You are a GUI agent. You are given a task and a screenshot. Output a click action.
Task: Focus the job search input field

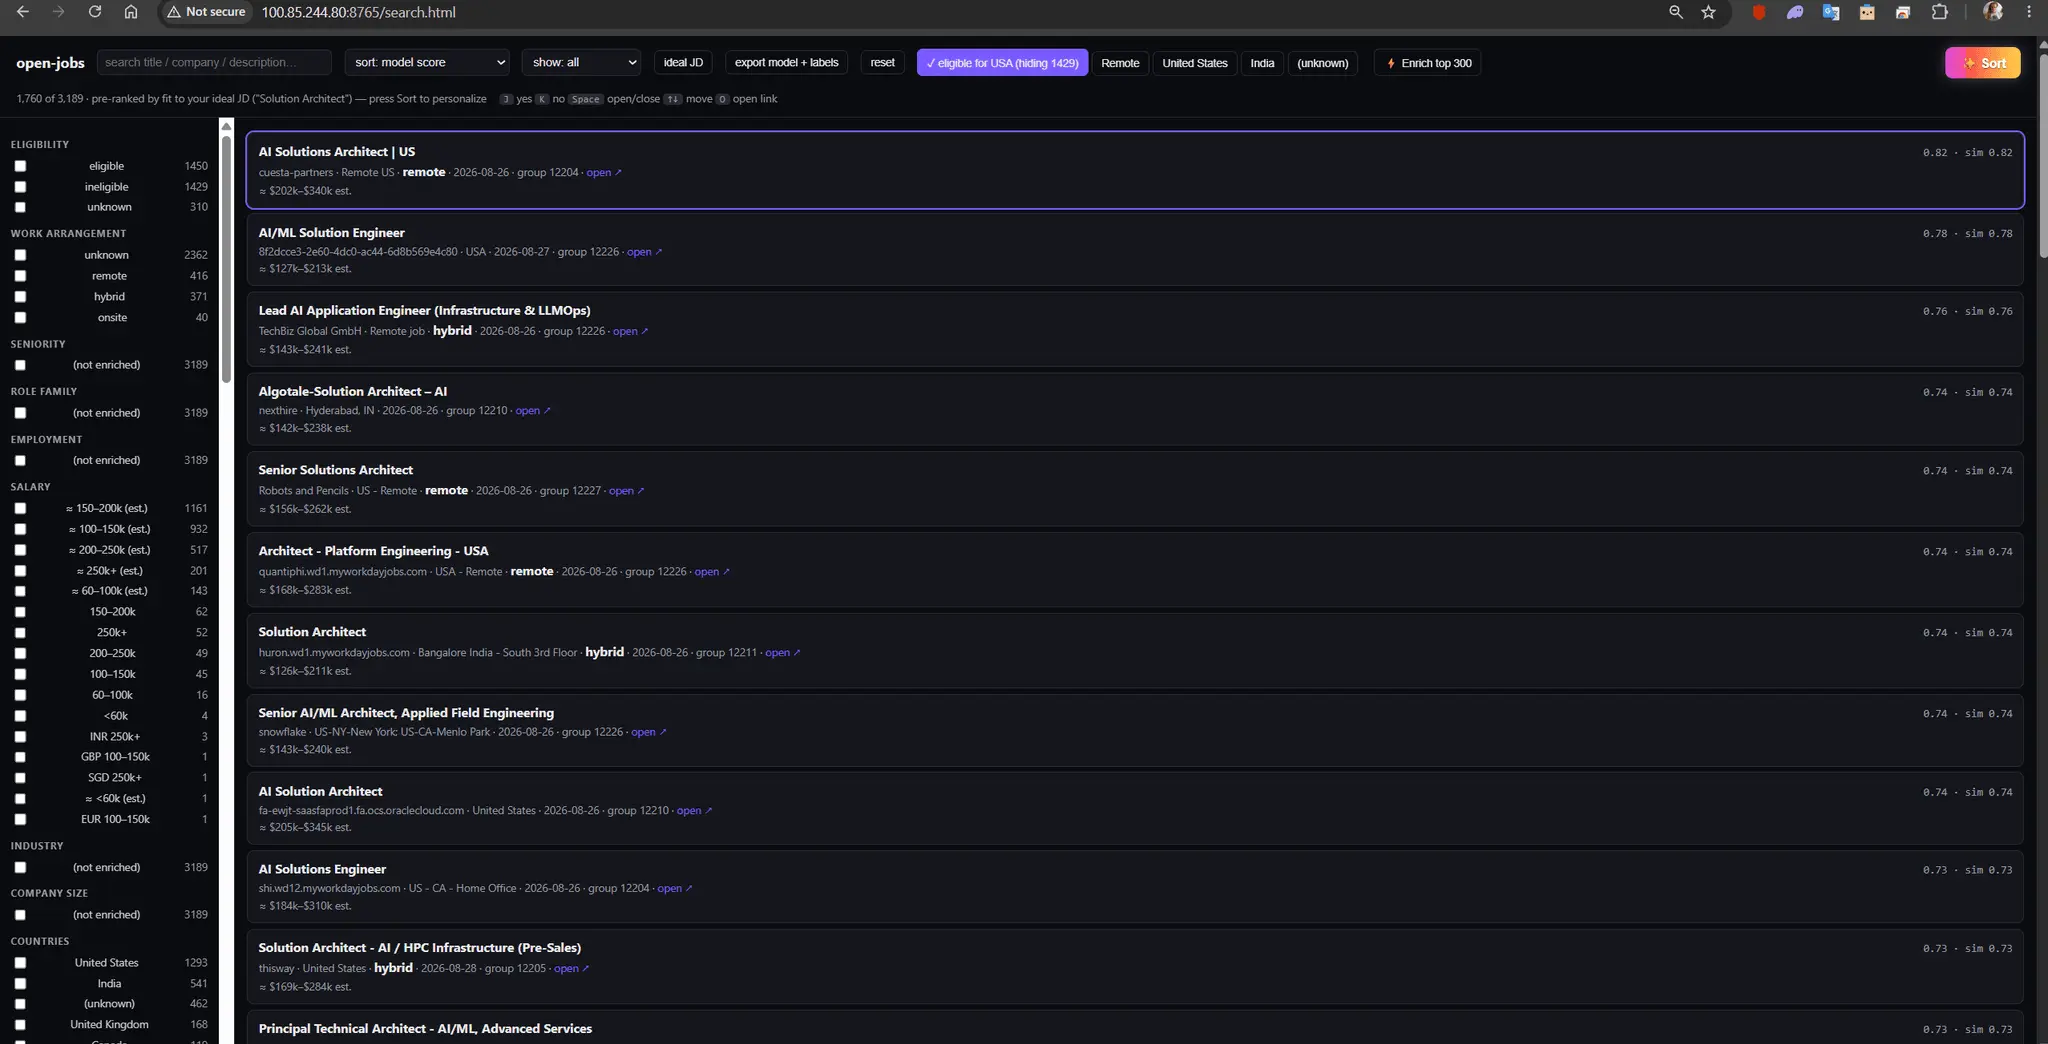(x=214, y=62)
